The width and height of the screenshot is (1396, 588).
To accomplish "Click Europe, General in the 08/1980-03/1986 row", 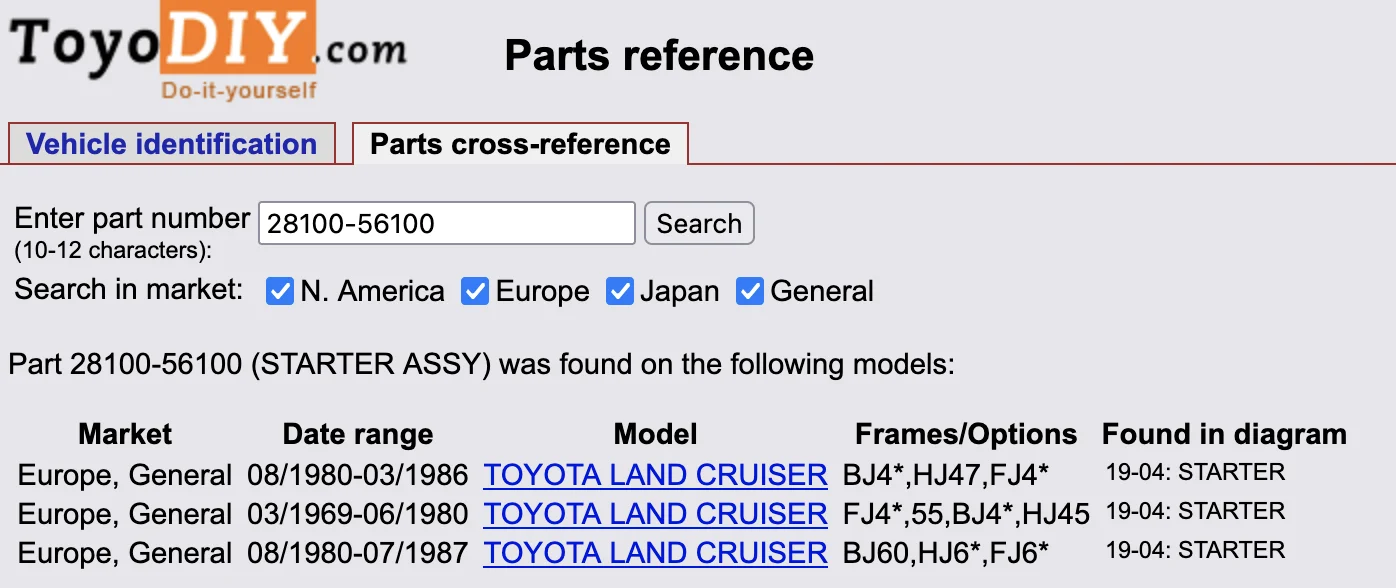I will (x=125, y=475).
